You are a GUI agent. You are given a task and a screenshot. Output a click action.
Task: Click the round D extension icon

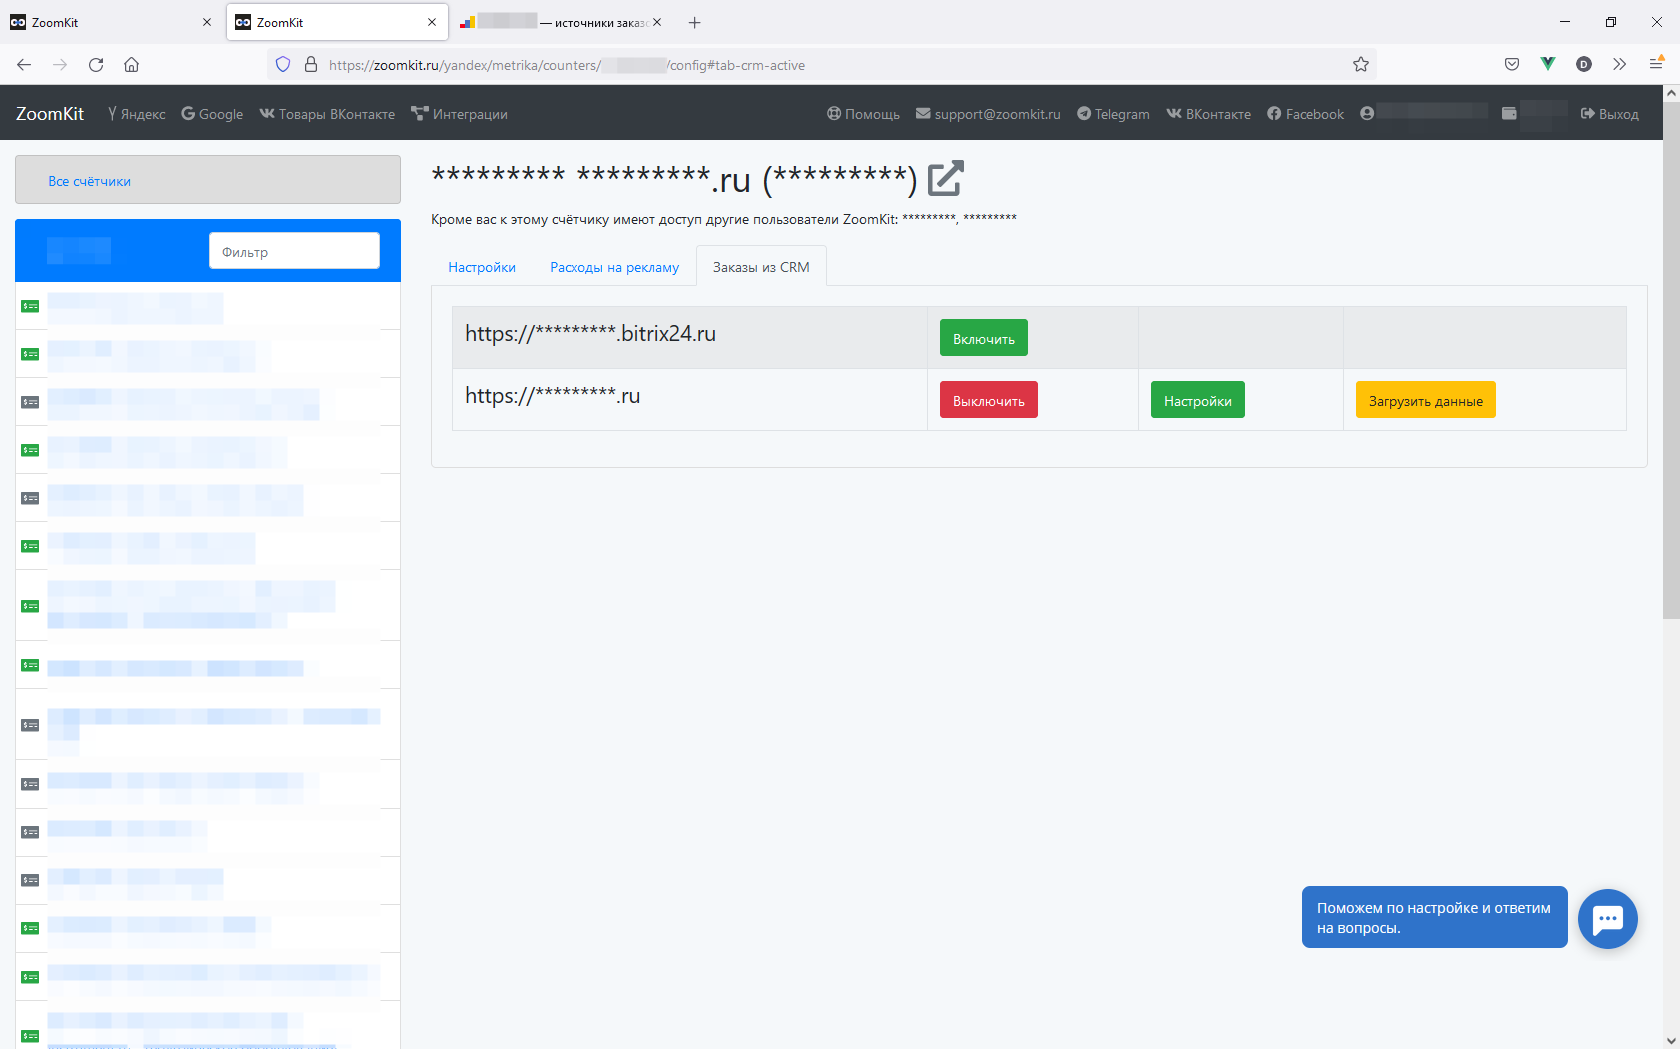(x=1584, y=65)
